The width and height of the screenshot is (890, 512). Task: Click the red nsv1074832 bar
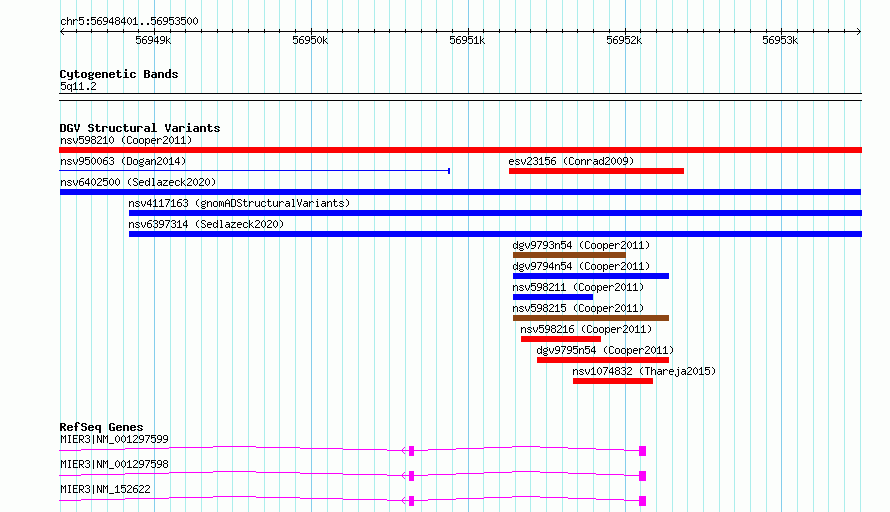[x=613, y=381]
